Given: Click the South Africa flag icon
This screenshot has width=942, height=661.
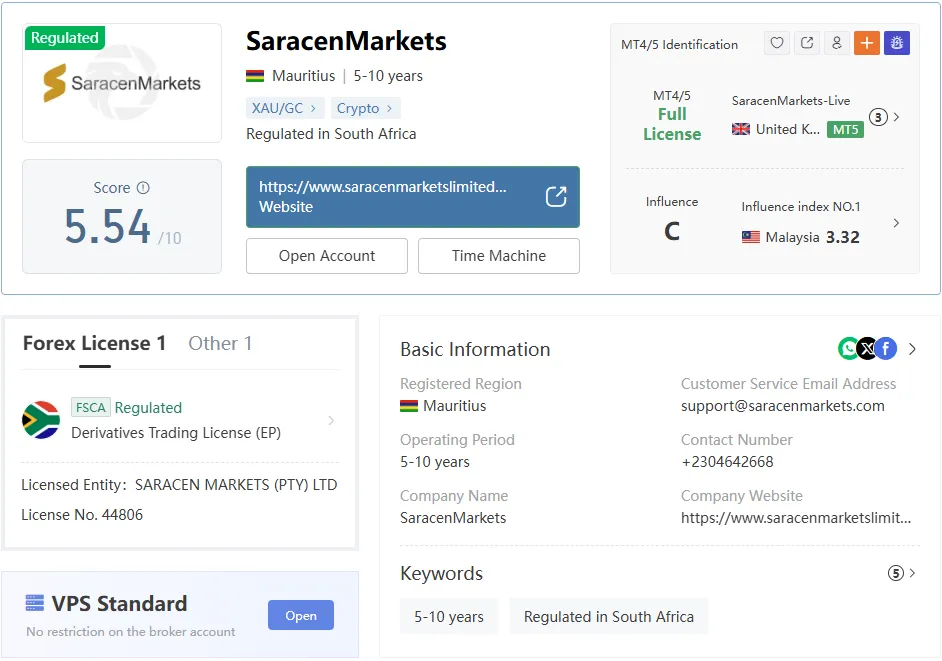Looking at the screenshot, I should (41, 420).
